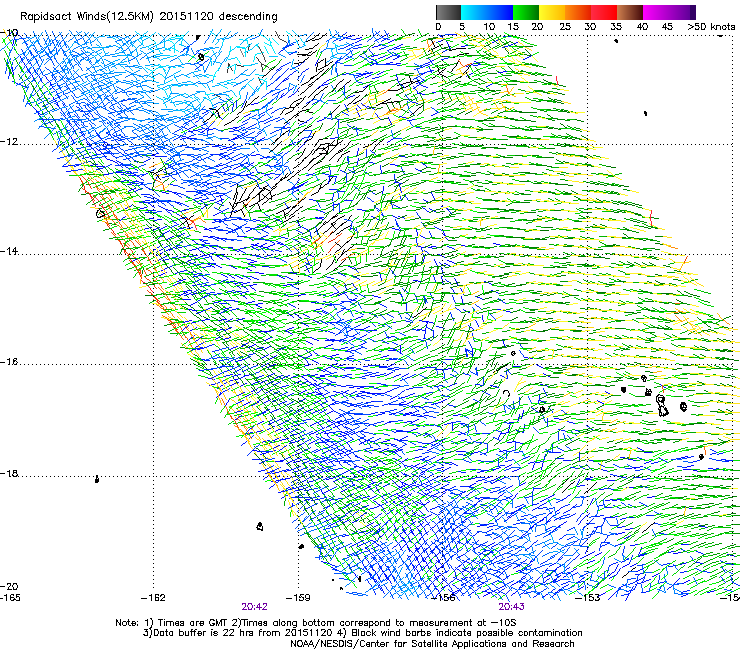The image size is (740, 650).
Task: Select the '-18' latitude axis label
Action: click(x=9, y=473)
